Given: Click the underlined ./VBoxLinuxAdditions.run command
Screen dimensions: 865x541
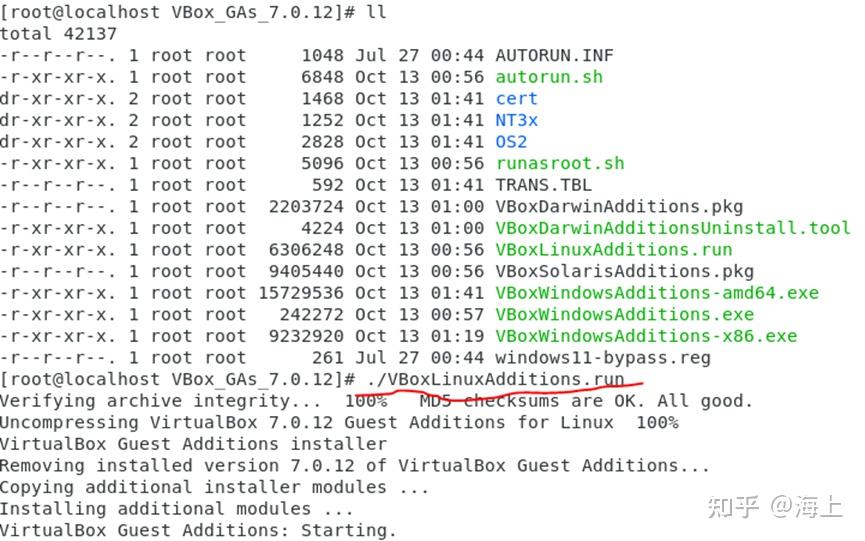Looking at the screenshot, I should click(x=495, y=379).
